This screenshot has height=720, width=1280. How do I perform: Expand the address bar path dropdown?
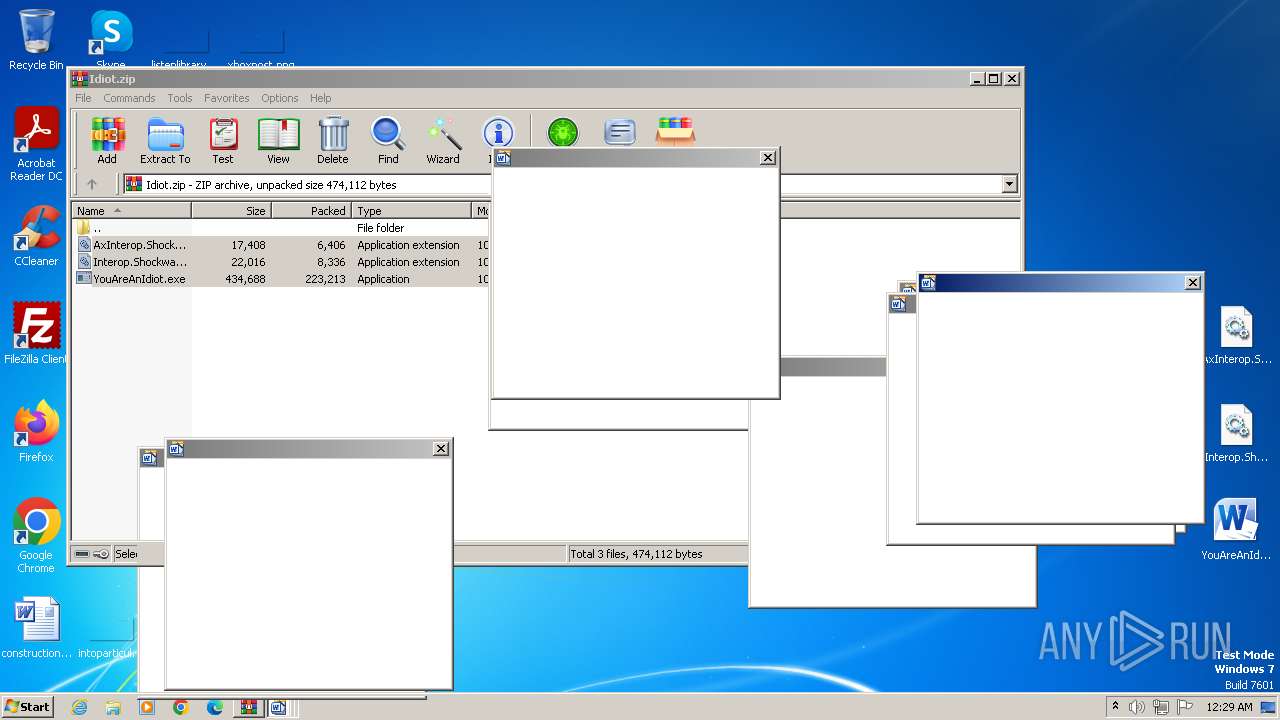1009,184
